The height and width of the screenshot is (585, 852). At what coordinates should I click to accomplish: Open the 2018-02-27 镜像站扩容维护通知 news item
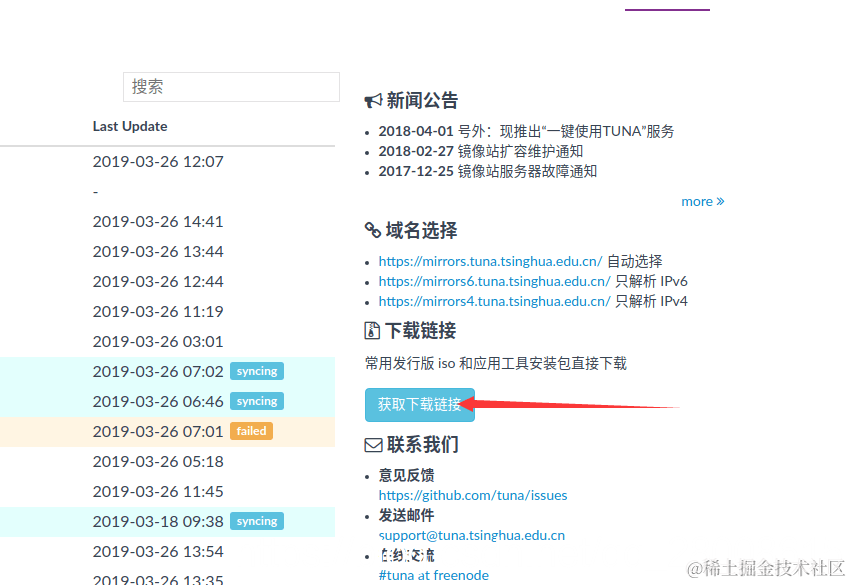(481, 152)
